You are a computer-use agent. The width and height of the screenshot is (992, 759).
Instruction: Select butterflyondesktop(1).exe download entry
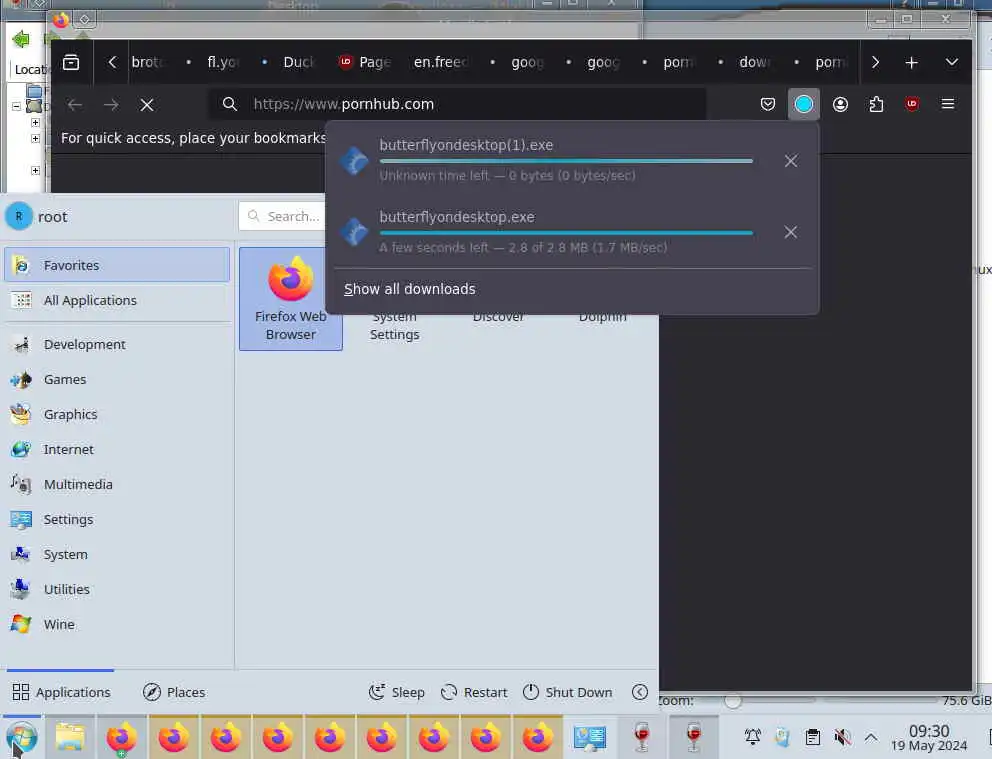pos(550,161)
